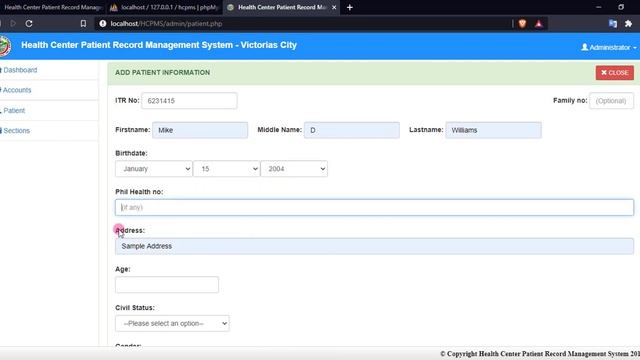The image size is (640, 360).
Task: Open the Civil Status dropdown
Action: point(172,323)
